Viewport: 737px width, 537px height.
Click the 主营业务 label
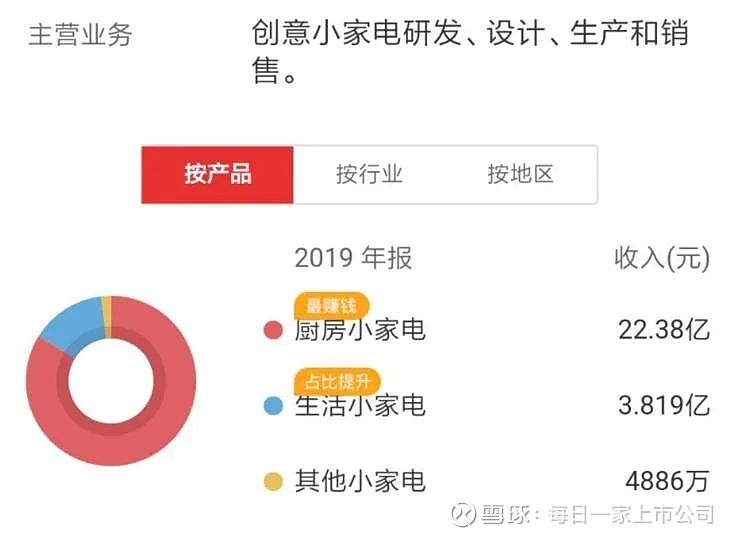[80, 35]
